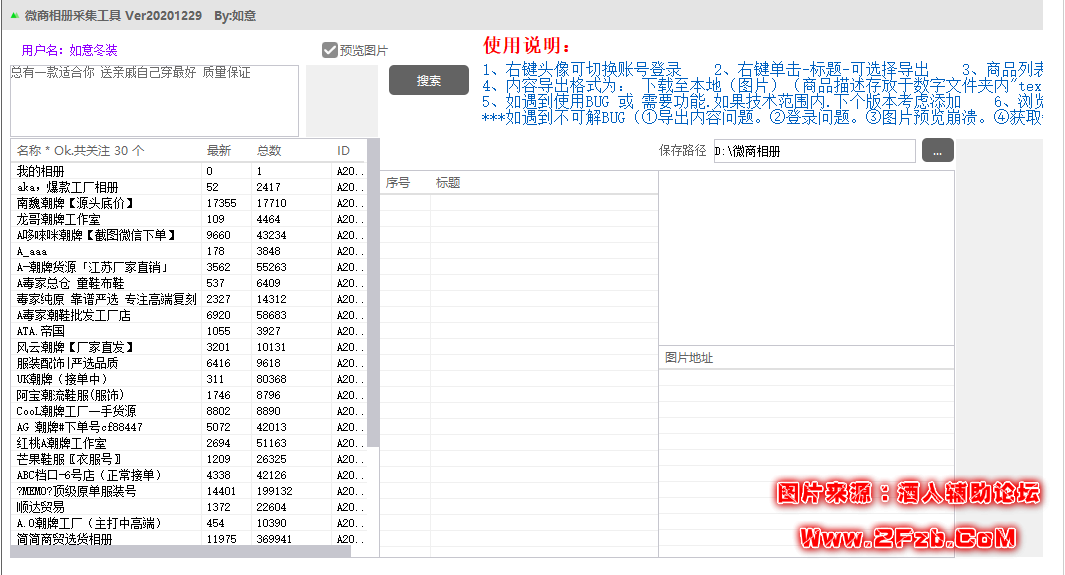This screenshot has width=1065, height=575.
Task: Select 风云潮牌【厂家直发】 row
Action: (x=75, y=347)
